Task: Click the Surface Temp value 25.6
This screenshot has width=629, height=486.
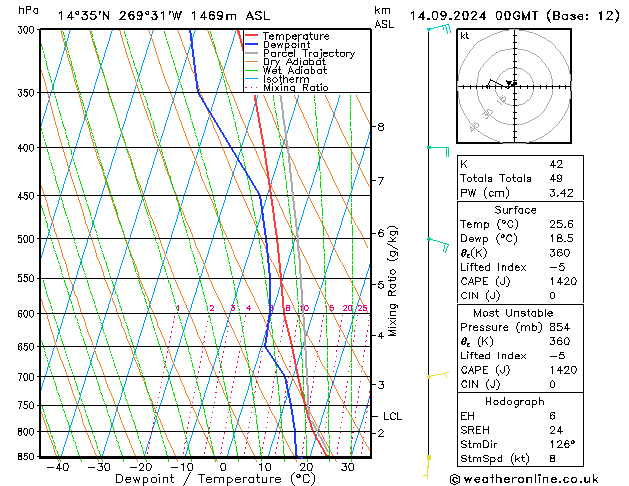Action: coord(562,224)
